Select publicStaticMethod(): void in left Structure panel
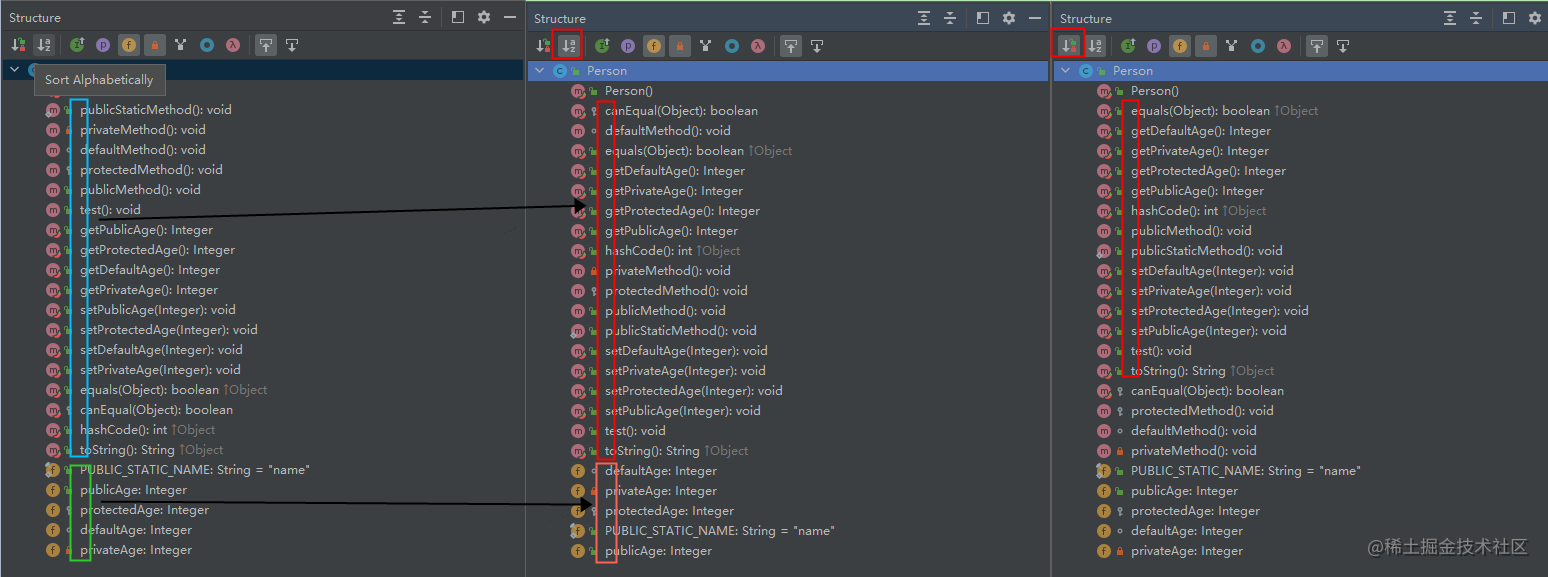1548x577 pixels. [156, 110]
